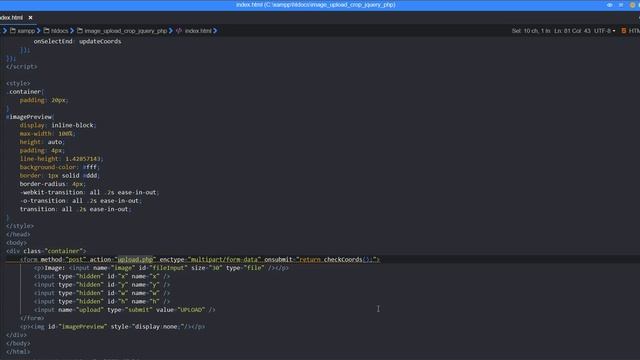
Task: Click the opening style tag
Action: (x=18, y=83)
